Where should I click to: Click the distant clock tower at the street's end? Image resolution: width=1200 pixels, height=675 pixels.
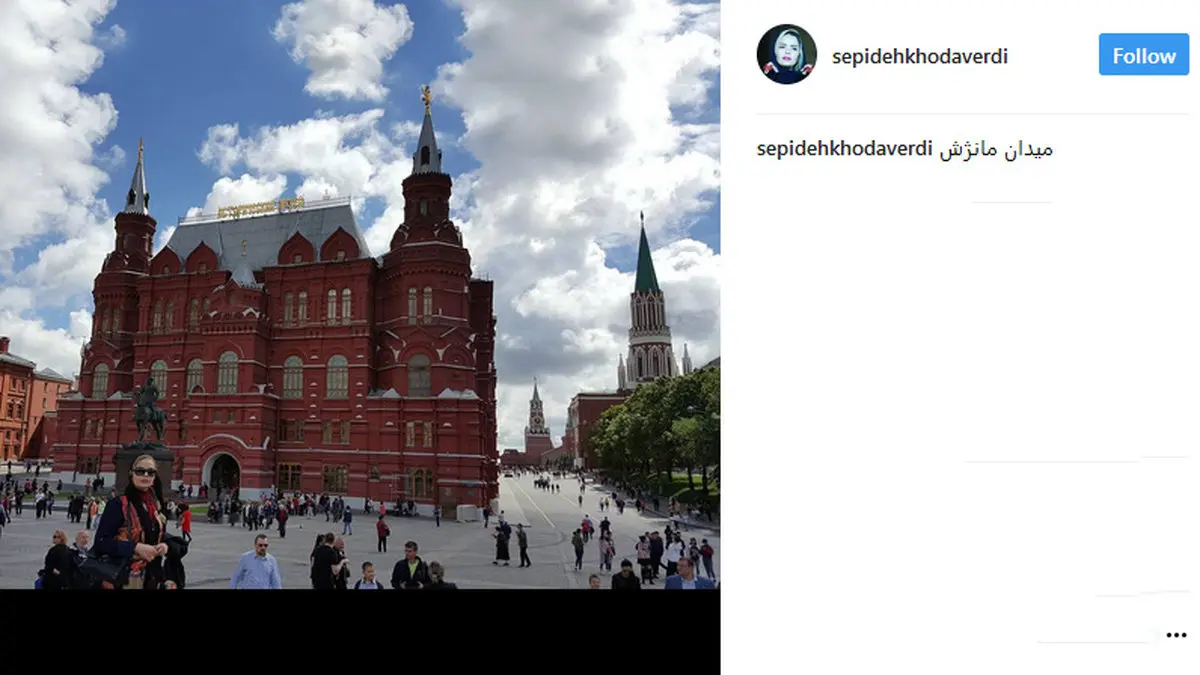(537, 418)
